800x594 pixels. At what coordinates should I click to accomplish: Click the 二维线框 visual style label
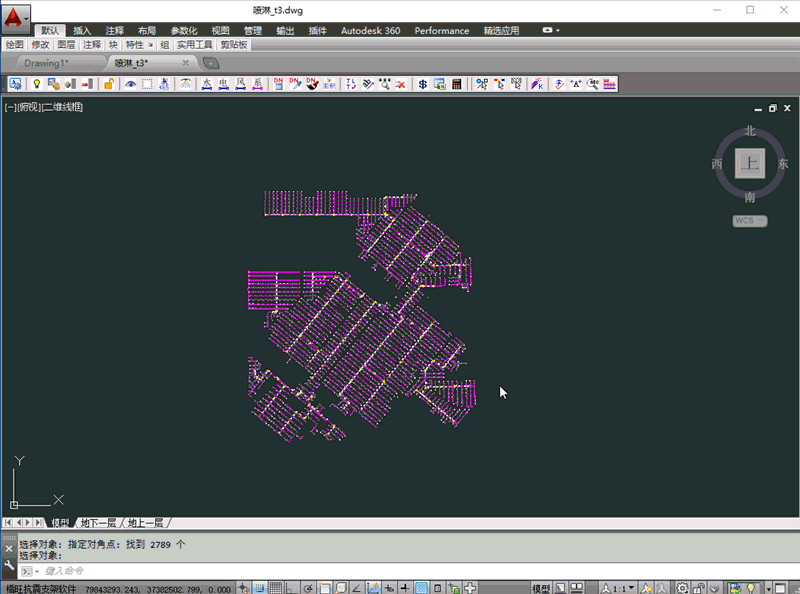point(64,107)
